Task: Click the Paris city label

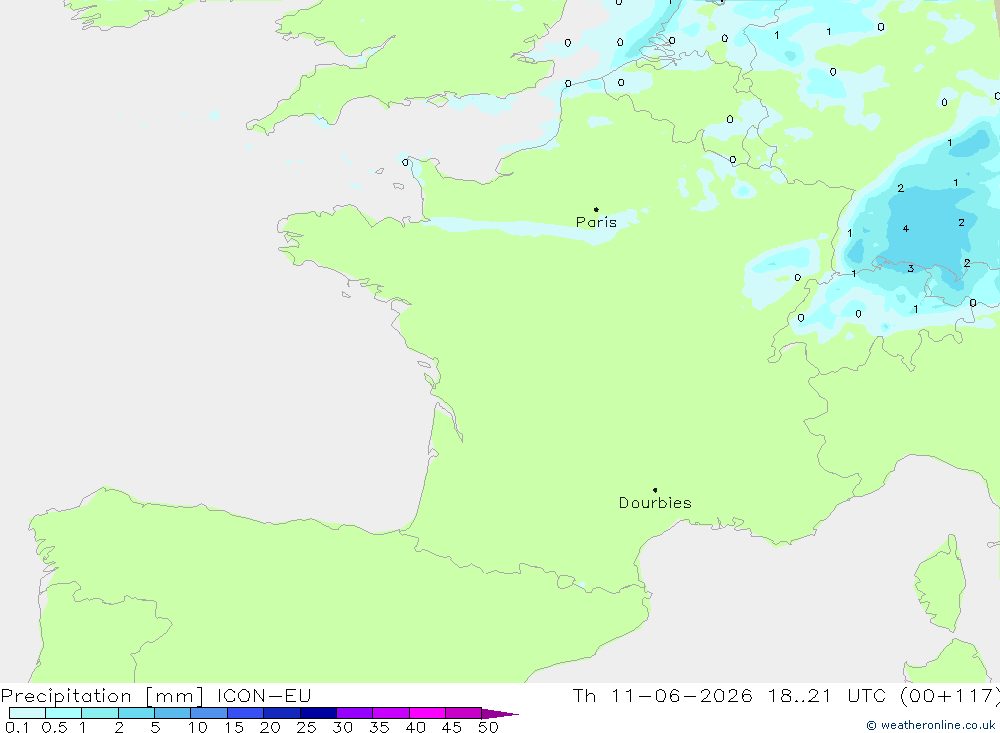Action: (x=596, y=222)
